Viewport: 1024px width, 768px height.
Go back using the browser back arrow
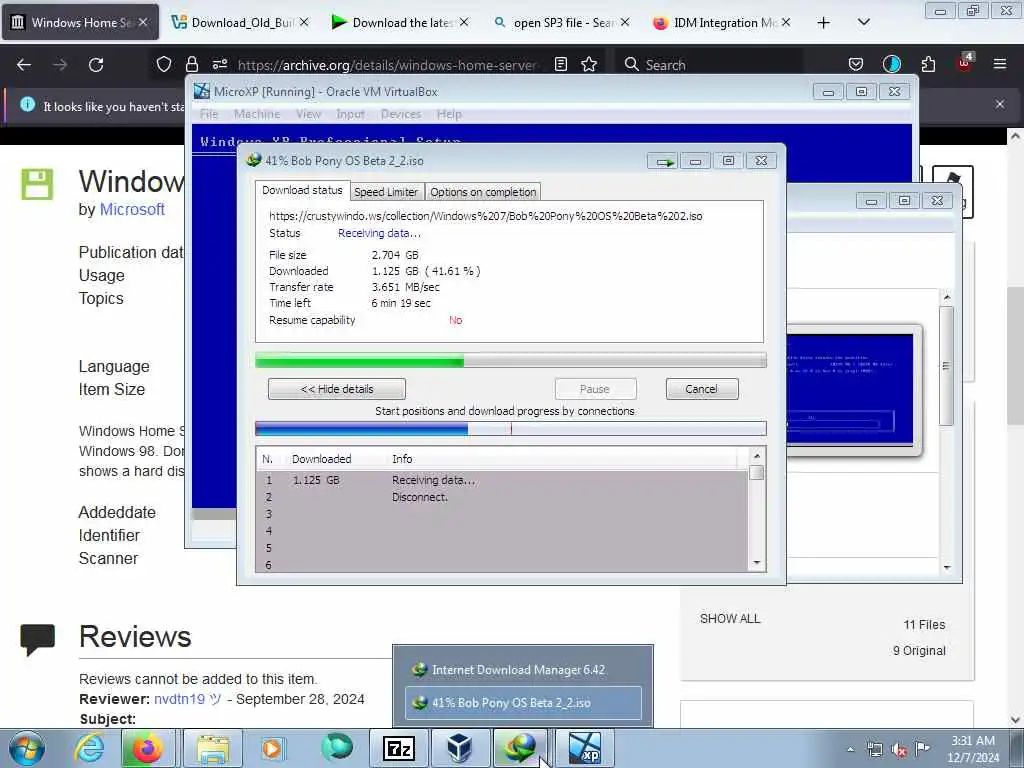point(24,65)
